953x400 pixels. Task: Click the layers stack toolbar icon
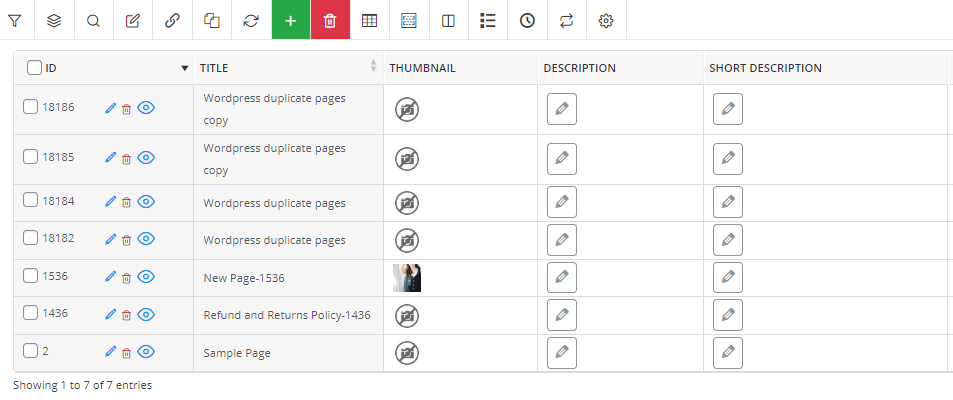click(54, 20)
